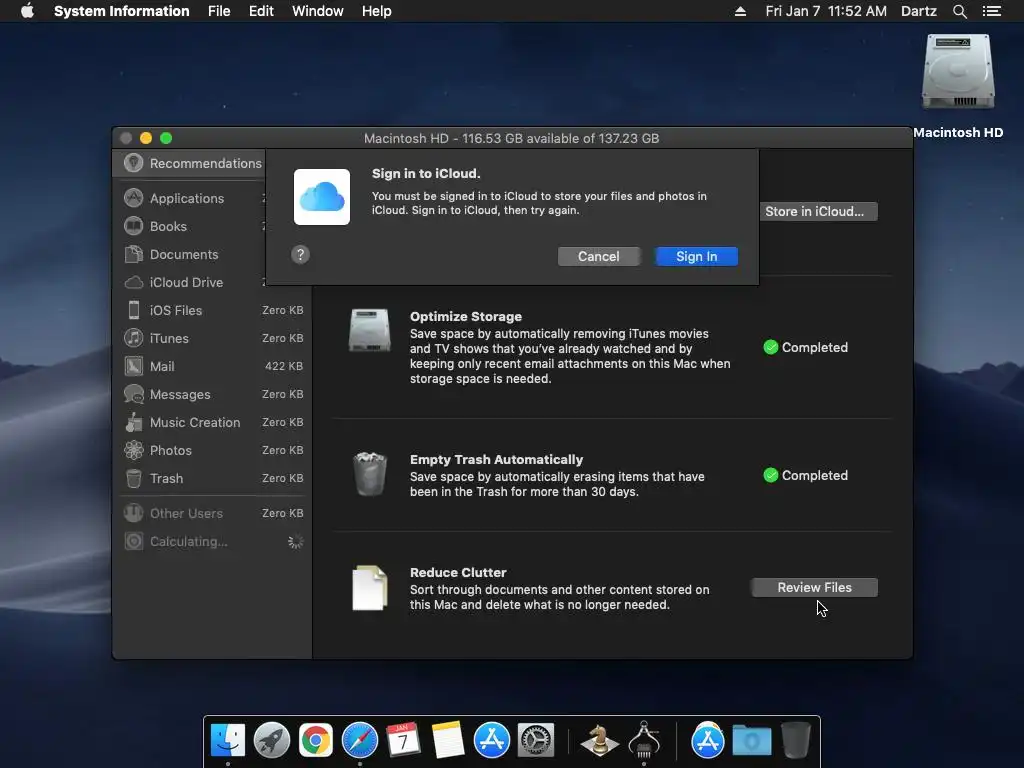This screenshot has width=1024, height=768.
Task: Click the Reduce Clutter document icon
Action: 370,588
